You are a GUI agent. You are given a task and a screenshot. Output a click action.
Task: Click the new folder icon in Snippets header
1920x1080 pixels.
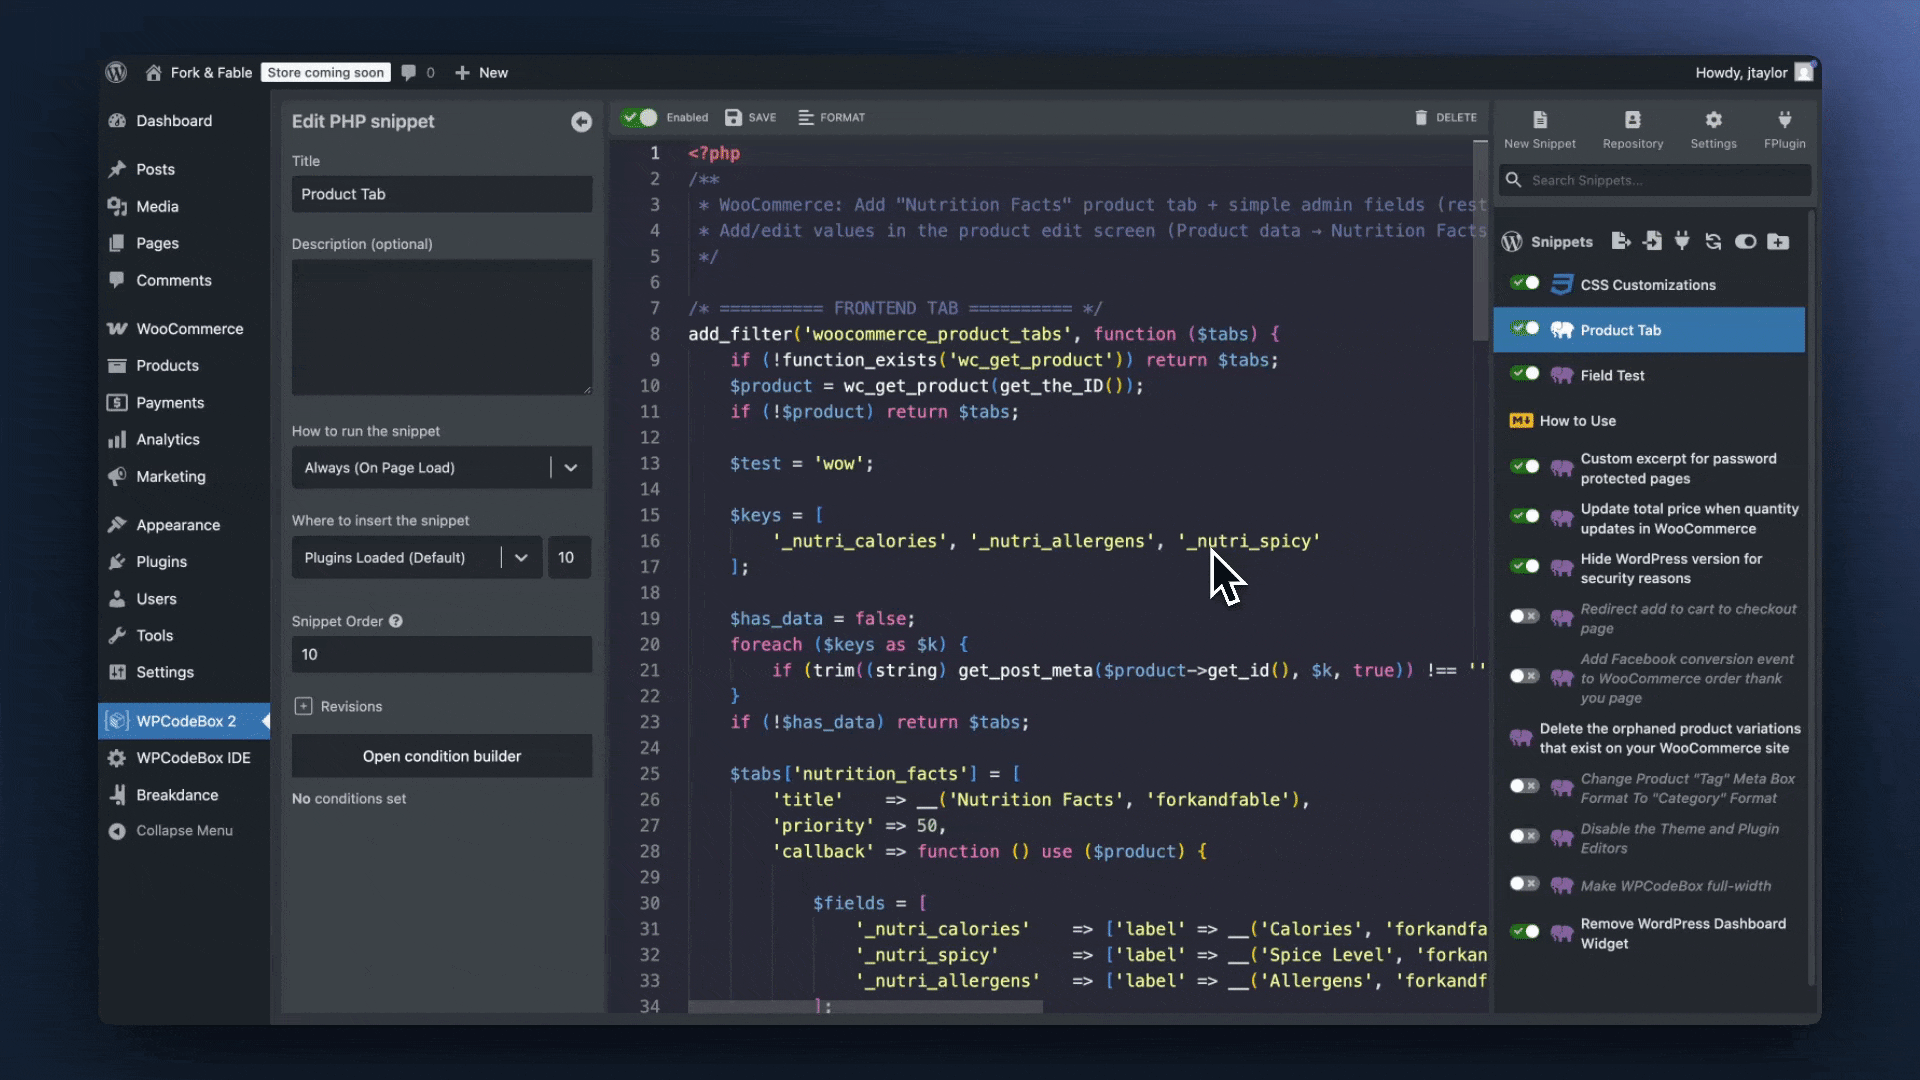click(x=1778, y=241)
